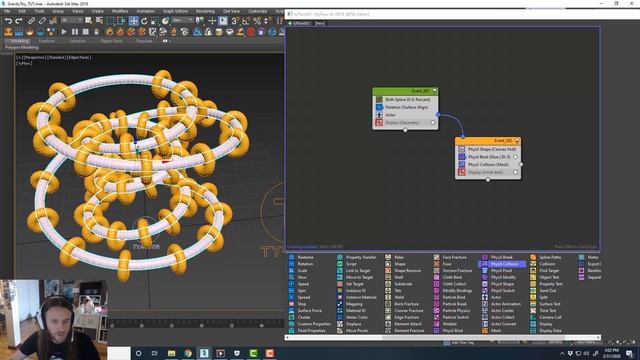Click the Property Transfer operator icon

pos(340,257)
